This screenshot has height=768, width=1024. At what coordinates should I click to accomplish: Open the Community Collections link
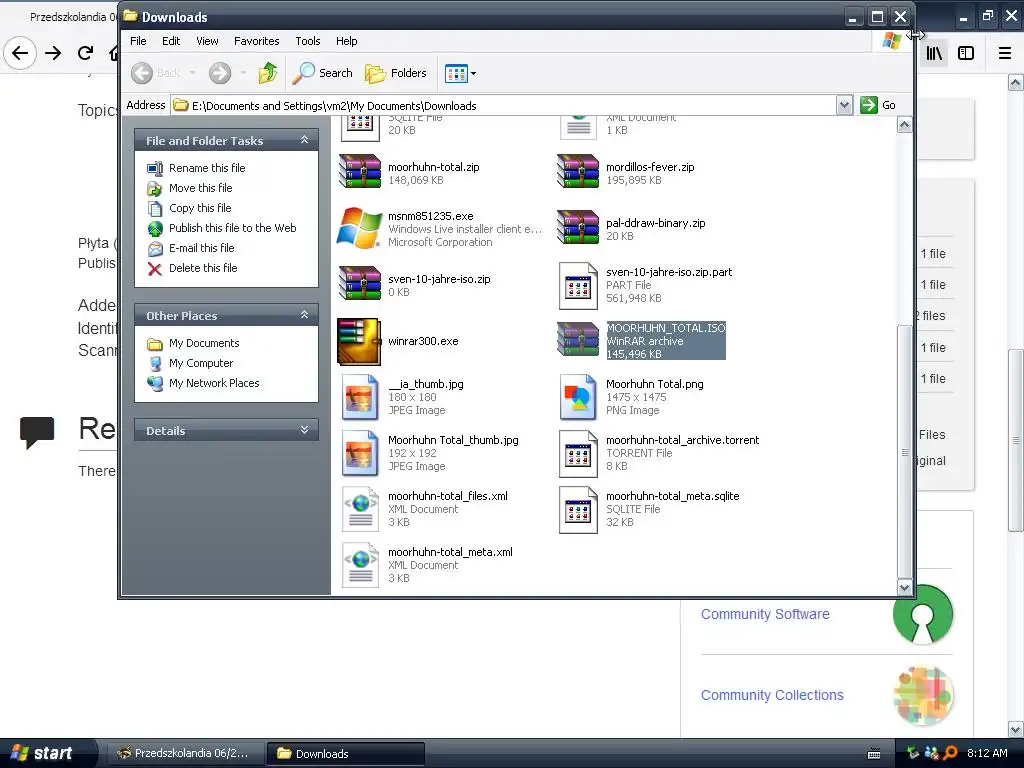point(772,695)
